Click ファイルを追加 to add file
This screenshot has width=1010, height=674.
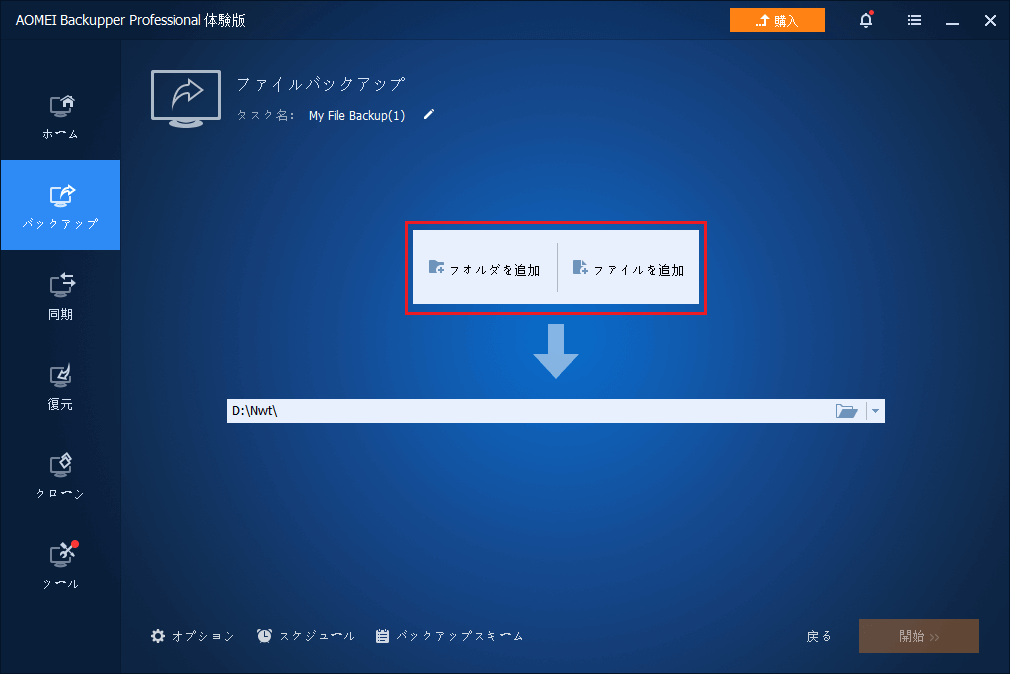[x=629, y=267]
